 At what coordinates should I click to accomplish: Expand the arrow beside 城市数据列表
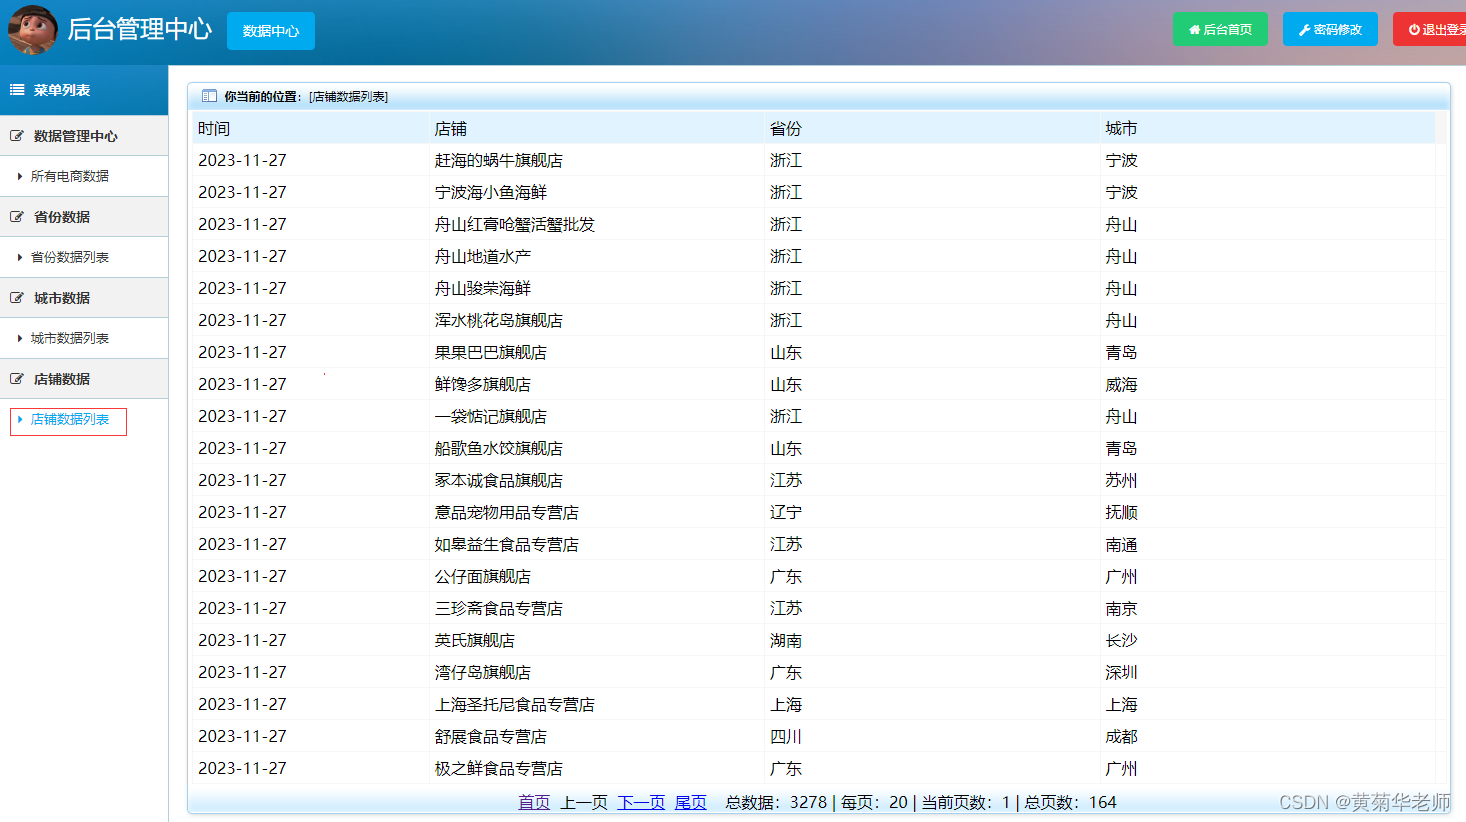[20, 338]
